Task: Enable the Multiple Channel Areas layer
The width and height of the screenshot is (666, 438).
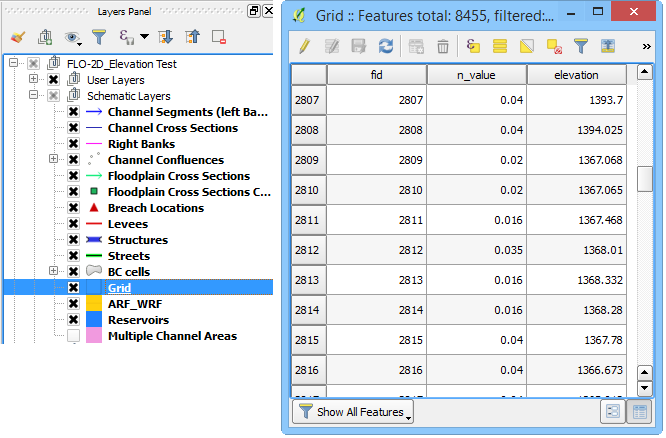Action: [73, 336]
